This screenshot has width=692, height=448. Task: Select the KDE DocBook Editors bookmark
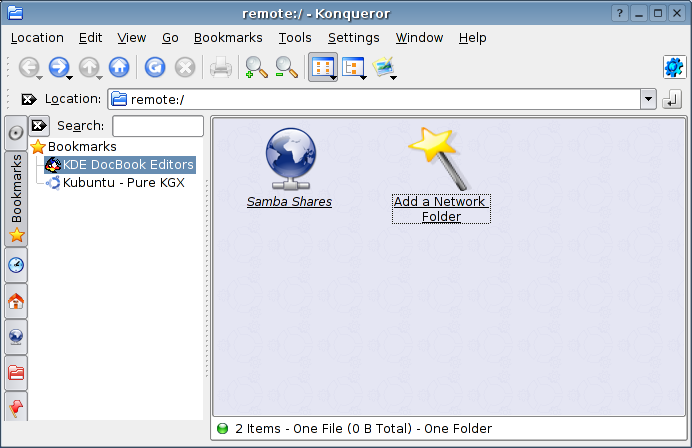point(120,165)
